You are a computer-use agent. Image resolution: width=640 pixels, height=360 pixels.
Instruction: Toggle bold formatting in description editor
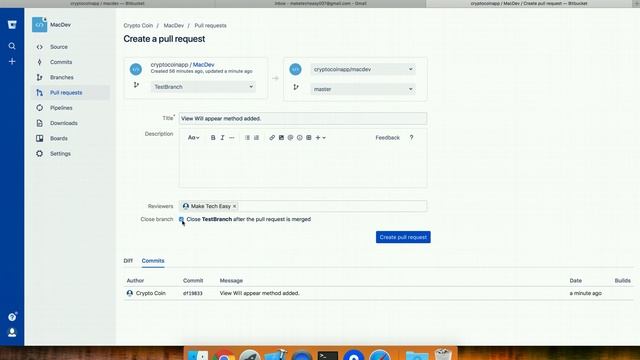[x=213, y=138]
